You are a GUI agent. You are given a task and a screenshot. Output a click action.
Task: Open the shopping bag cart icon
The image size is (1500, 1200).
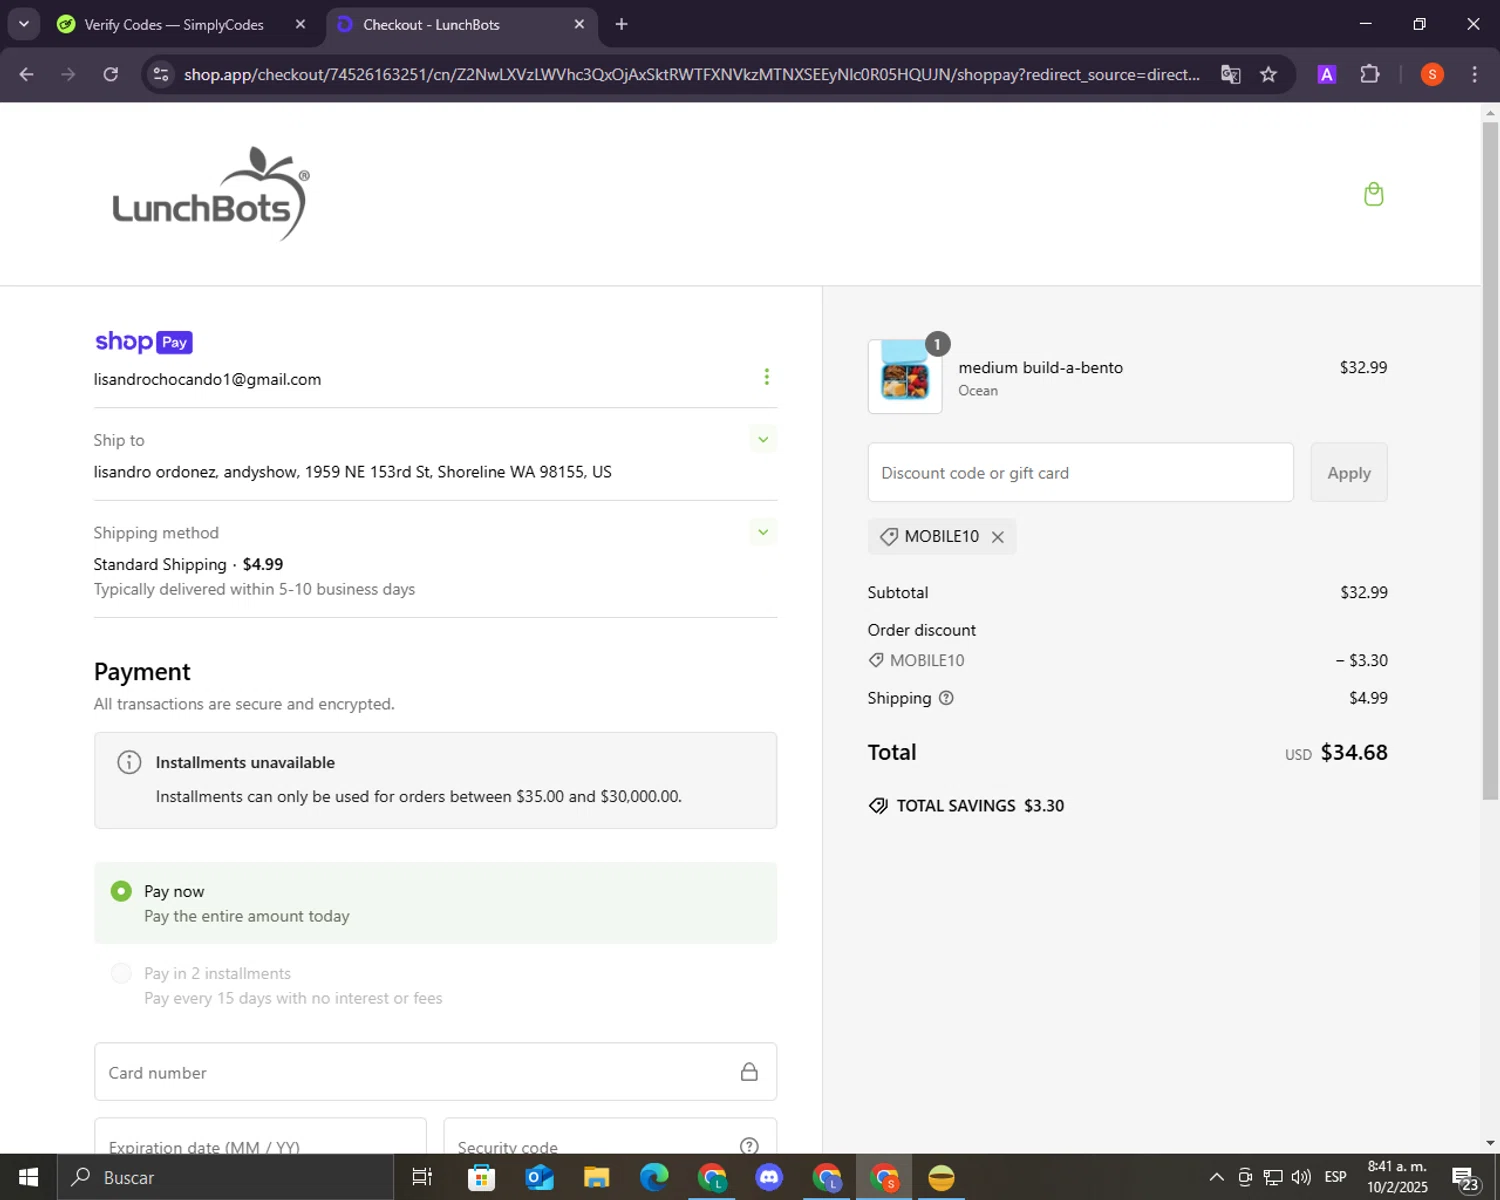click(1373, 194)
